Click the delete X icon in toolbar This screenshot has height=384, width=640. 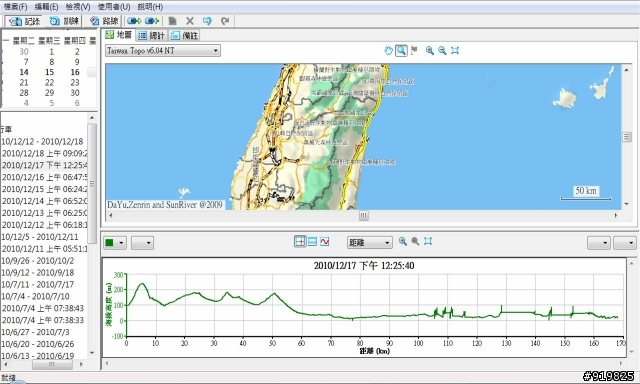click(190, 21)
